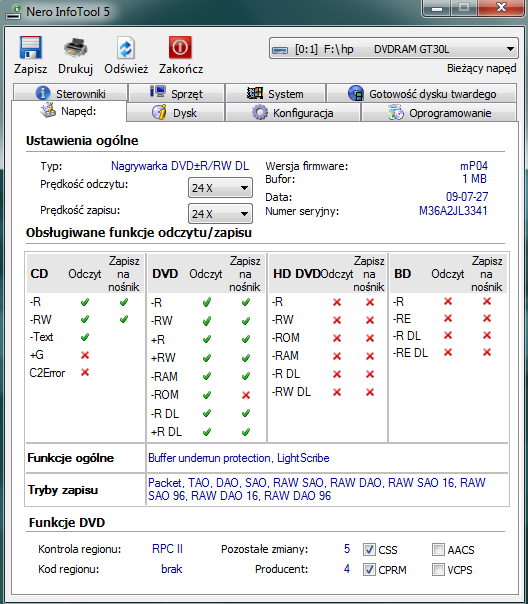The height and width of the screenshot is (604, 528).
Task: Switch to the System tab
Action: pyautogui.click(x=275, y=93)
